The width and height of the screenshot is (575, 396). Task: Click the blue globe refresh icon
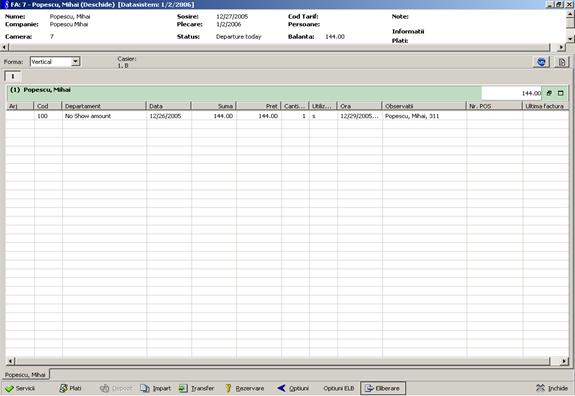[541, 62]
